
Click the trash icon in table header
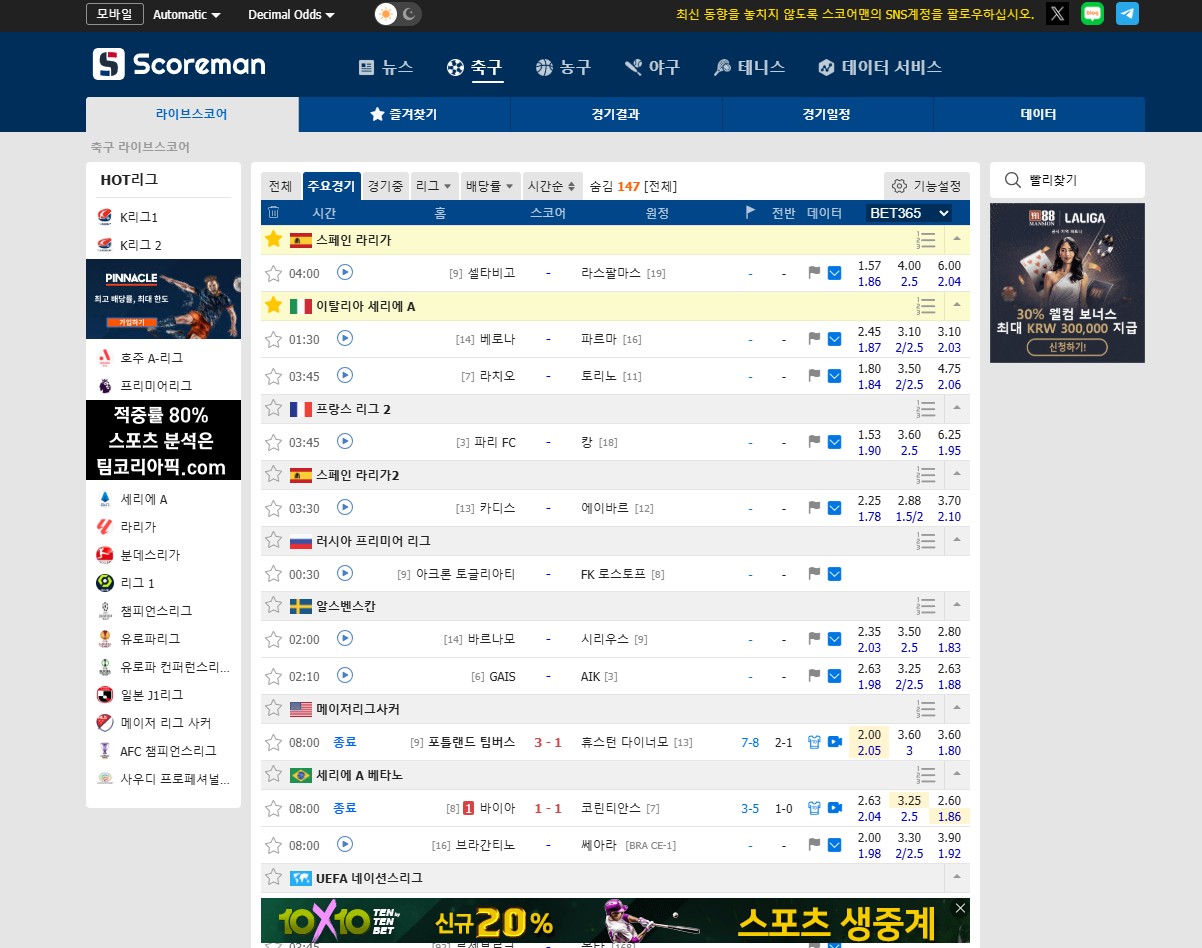pos(274,213)
